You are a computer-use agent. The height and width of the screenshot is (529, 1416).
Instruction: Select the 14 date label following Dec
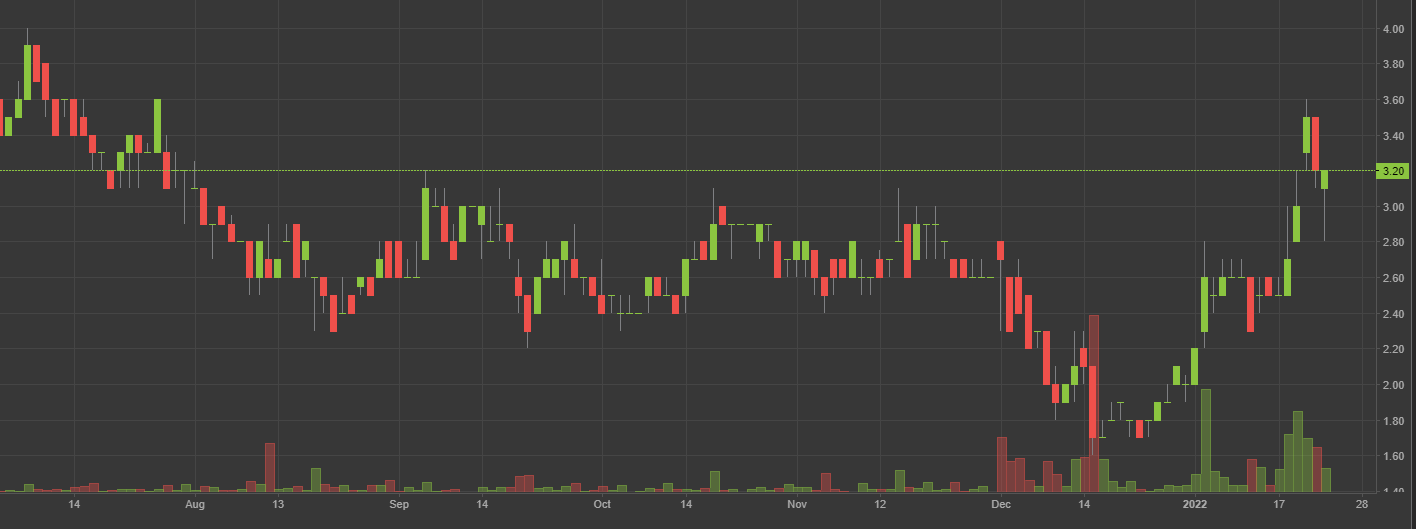click(1084, 505)
